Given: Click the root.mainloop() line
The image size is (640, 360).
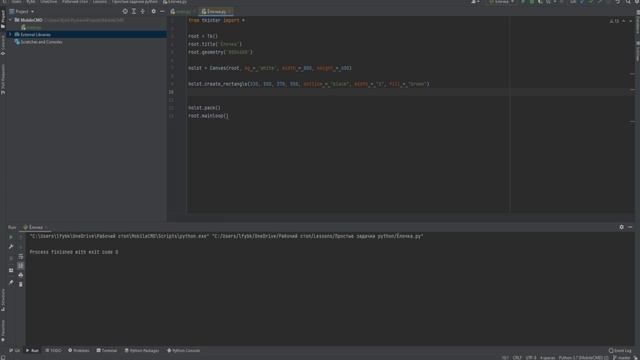Looking at the screenshot, I should [209, 116].
